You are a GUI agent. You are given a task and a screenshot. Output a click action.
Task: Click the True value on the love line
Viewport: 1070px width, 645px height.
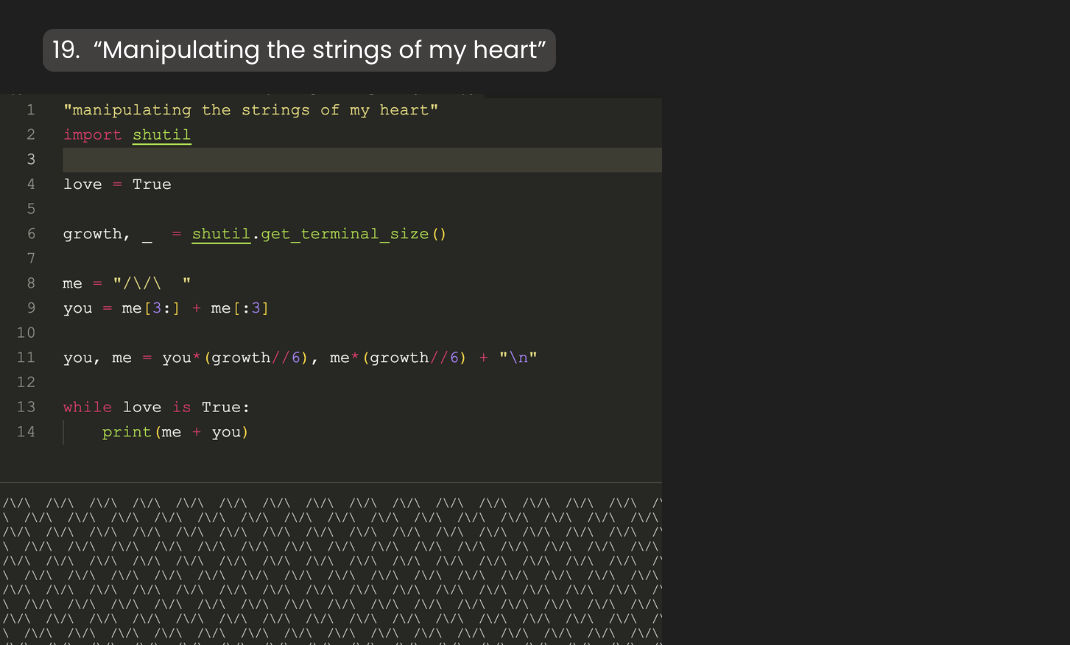pos(152,184)
